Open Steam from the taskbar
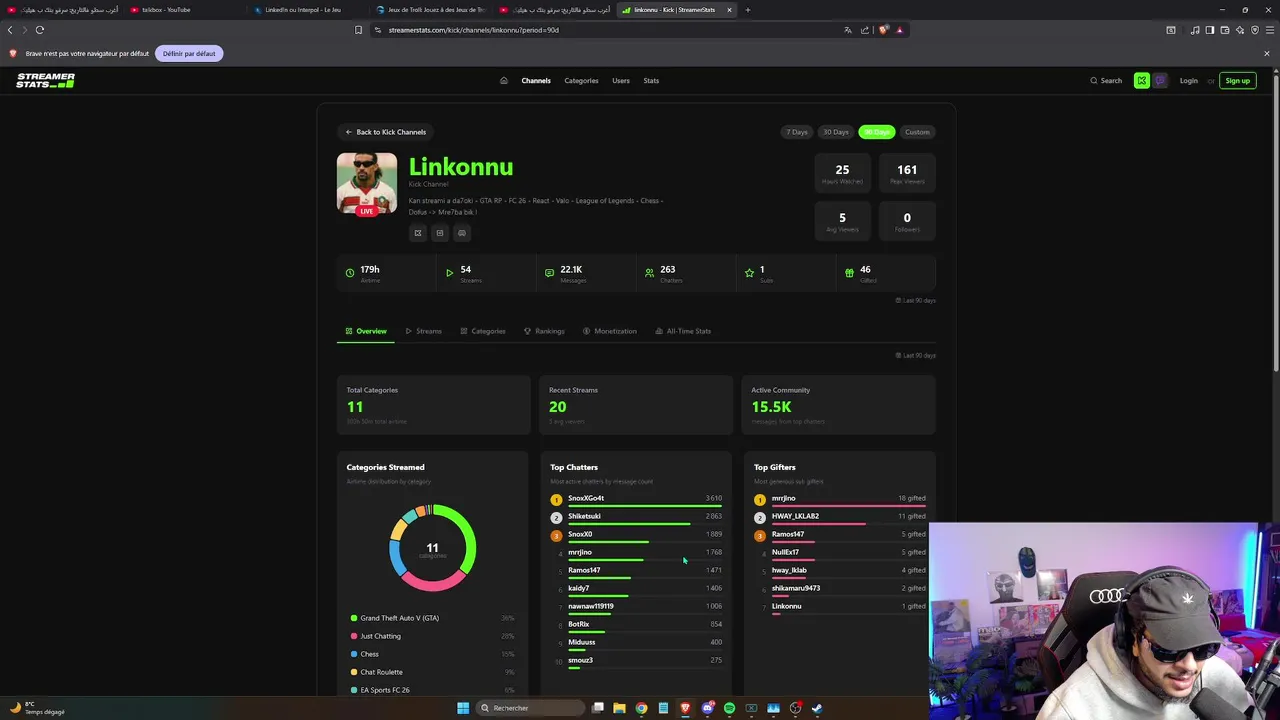The height and width of the screenshot is (720, 1280). [x=817, y=708]
